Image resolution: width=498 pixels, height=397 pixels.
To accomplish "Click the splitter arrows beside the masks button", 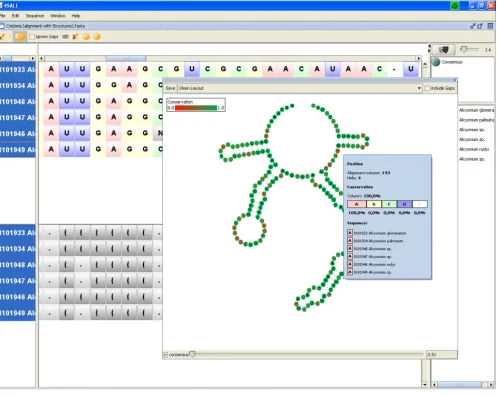I will pos(429,49).
